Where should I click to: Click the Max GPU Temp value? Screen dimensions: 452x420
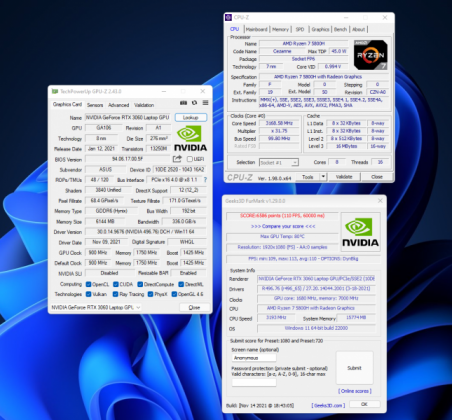pyautogui.click(x=282, y=236)
